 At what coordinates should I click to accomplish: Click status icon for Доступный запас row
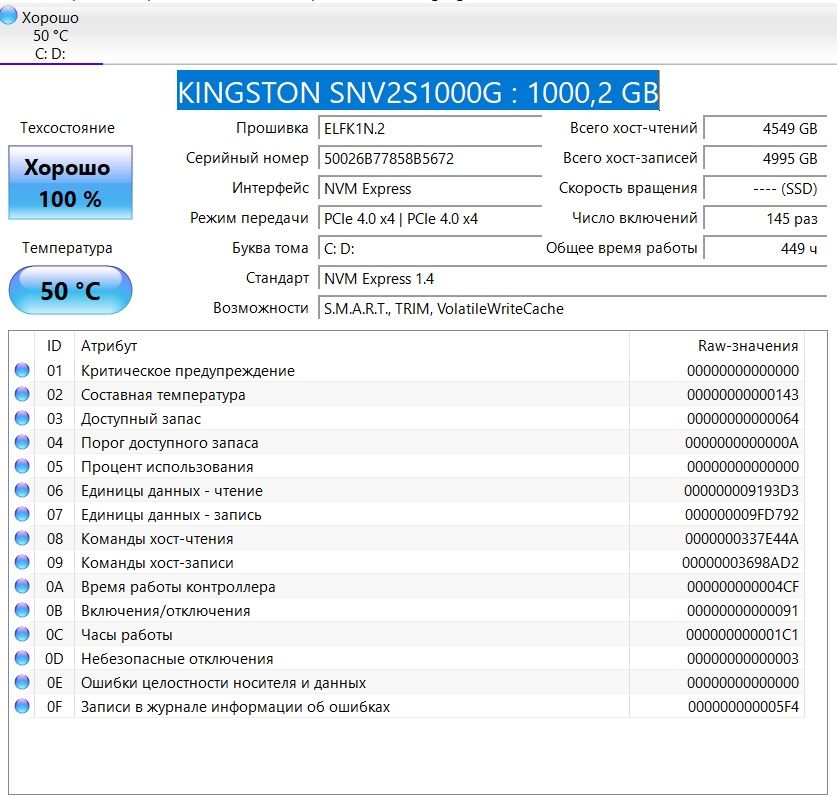pyautogui.click(x=22, y=418)
